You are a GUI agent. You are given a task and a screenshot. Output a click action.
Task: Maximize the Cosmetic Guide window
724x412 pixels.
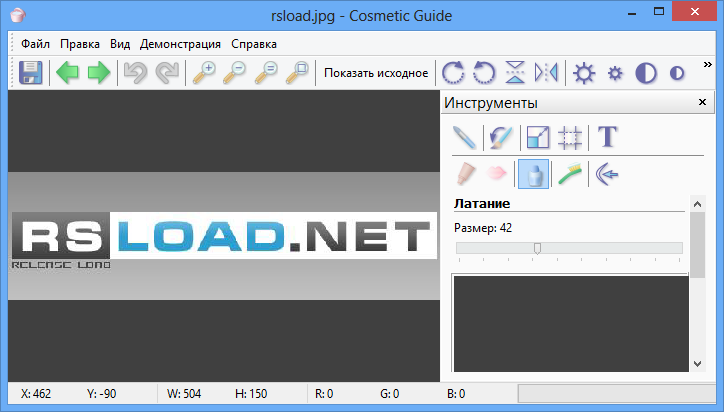coord(659,12)
